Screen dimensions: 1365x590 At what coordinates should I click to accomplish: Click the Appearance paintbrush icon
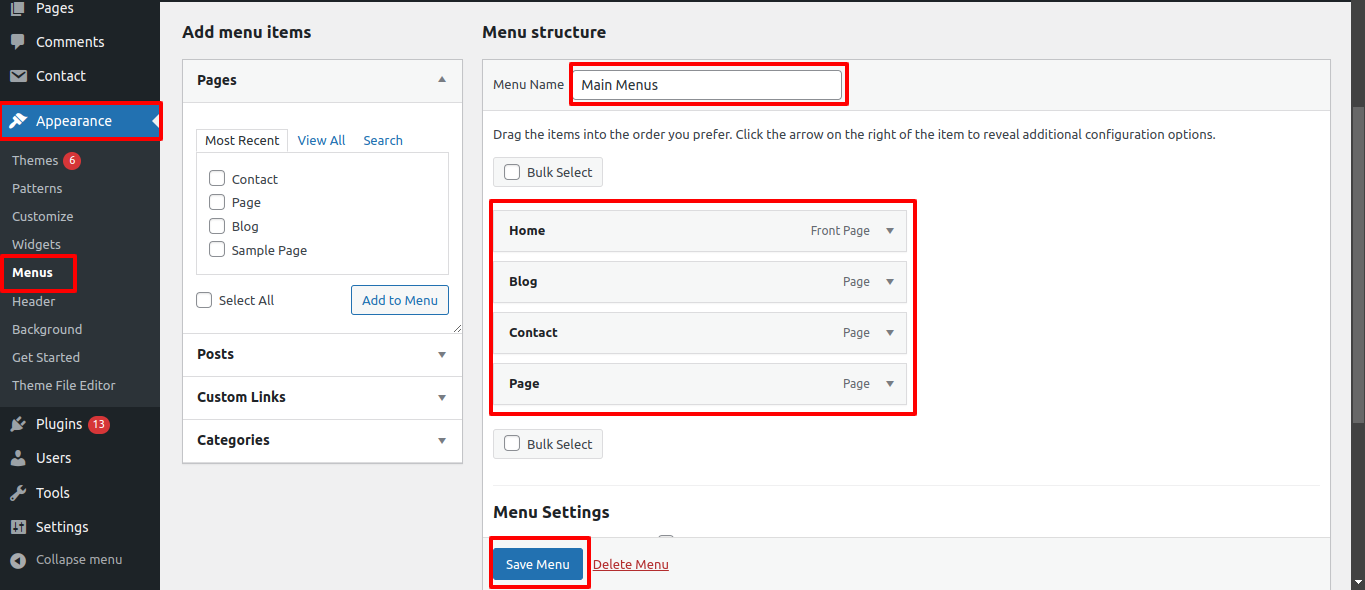[x=18, y=121]
